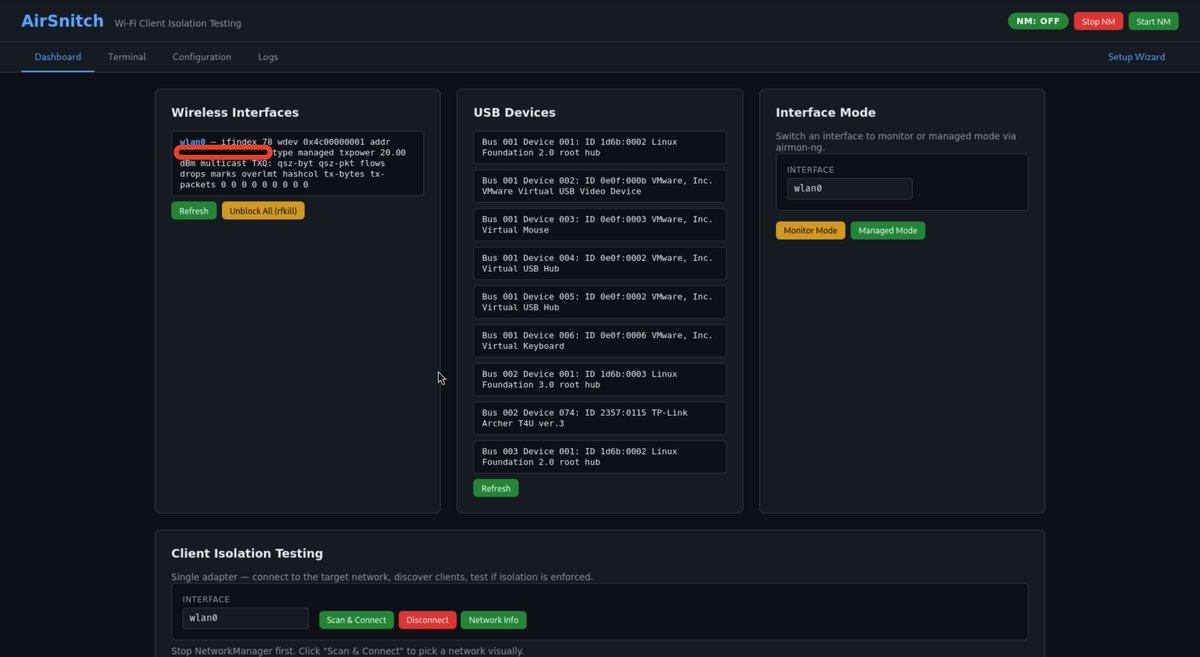This screenshot has width=1200, height=657.
Task: Click the NM: OFF status badge
Action: 1038,21
